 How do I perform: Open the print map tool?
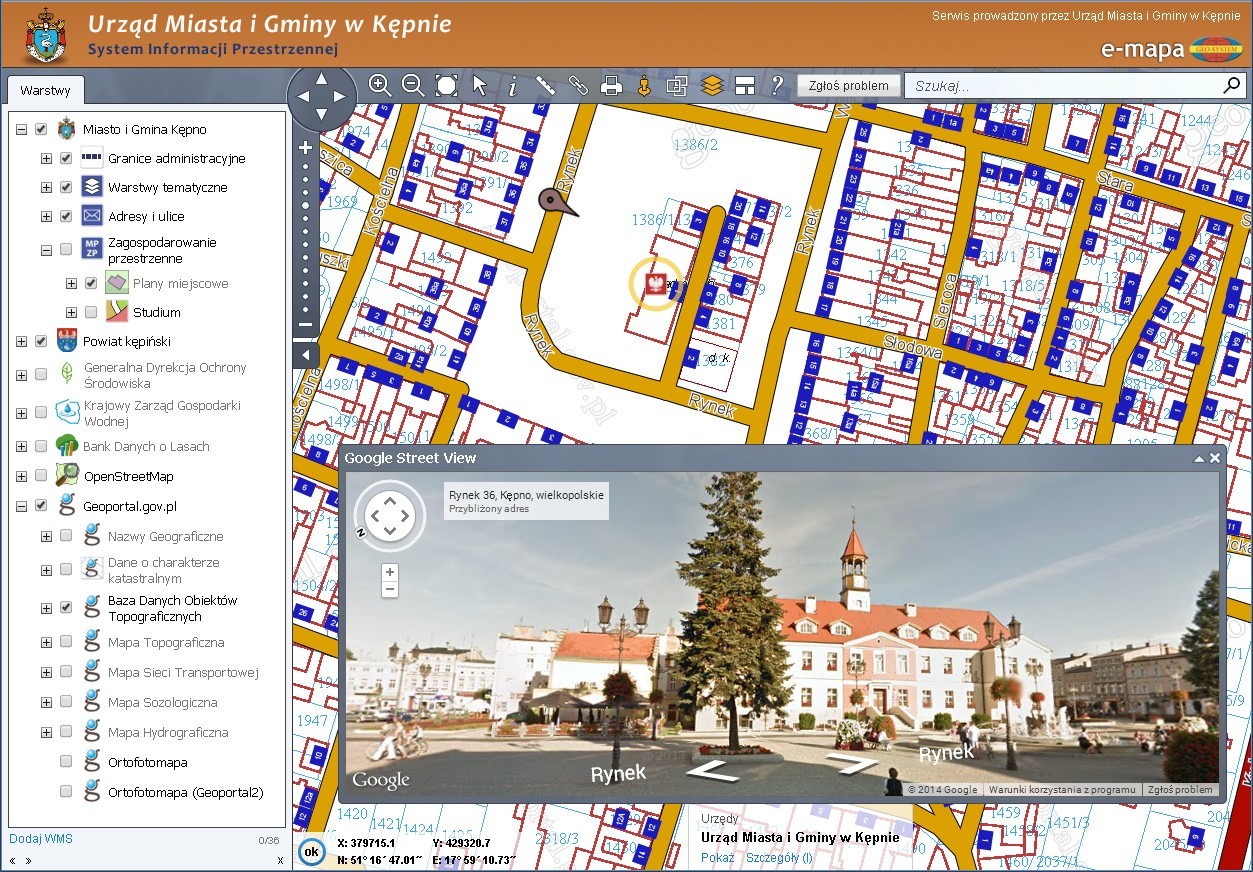pyautogui.click(x=611, y=85)
